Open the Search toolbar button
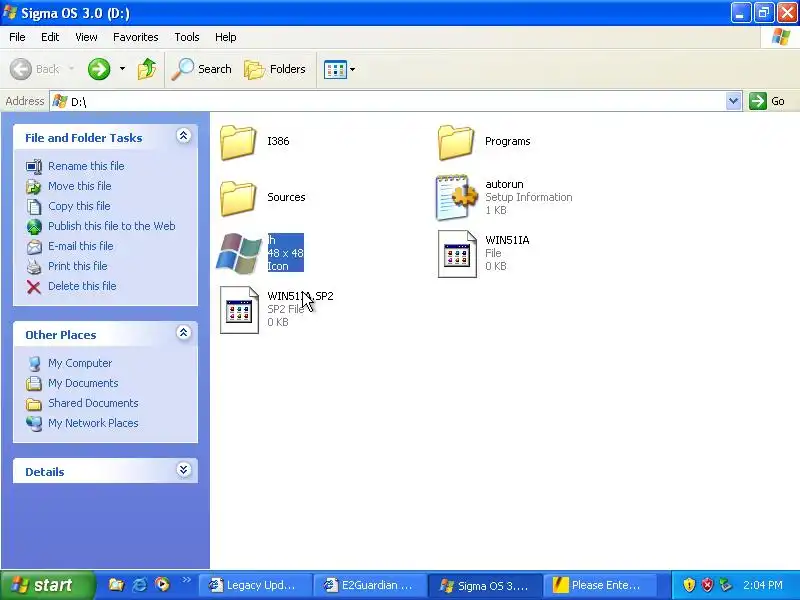The image size is (800, 600). coord(202,69)
